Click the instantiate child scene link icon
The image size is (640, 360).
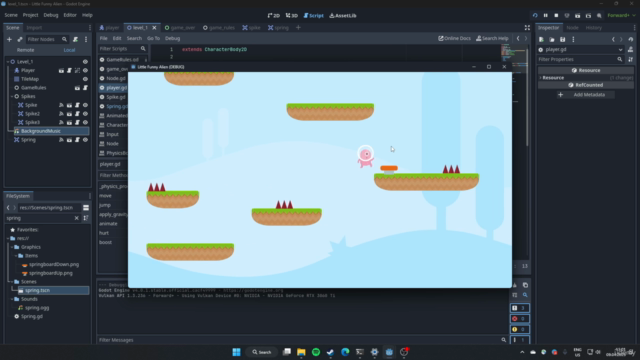pyautogui.click(x=20, y=39)
